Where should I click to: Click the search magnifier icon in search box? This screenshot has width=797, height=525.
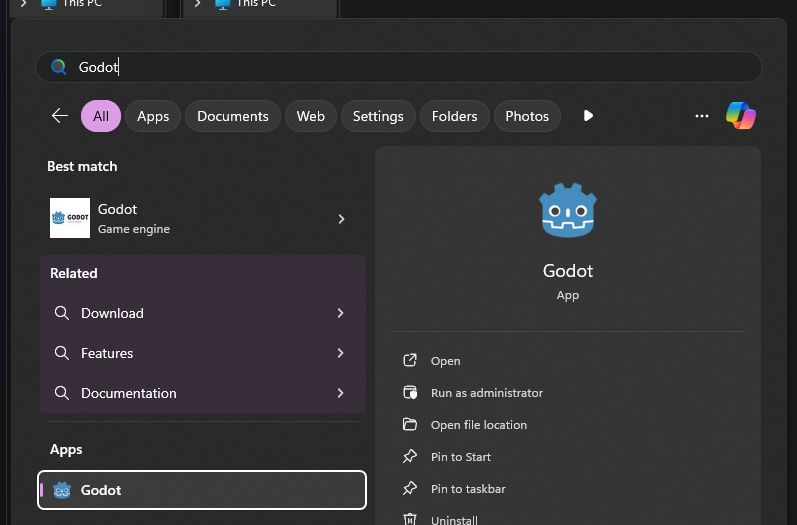58,67
